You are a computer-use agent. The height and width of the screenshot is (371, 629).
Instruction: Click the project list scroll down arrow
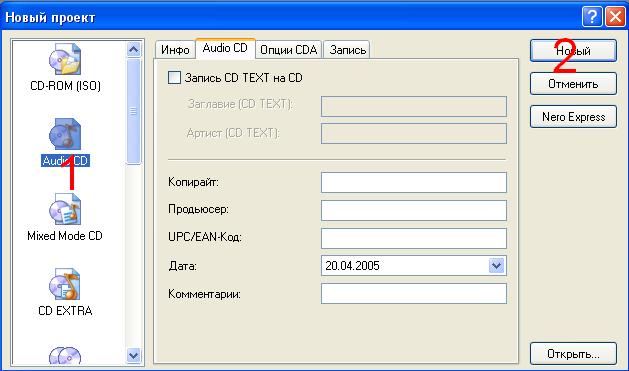click(134, 355)
